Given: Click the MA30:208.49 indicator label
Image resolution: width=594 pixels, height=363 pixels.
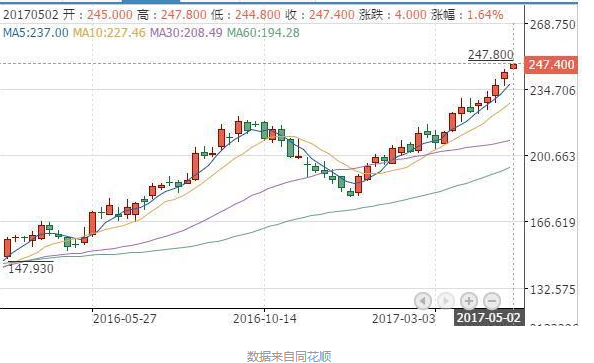Looking at the screenshot, I should point(186,33).
